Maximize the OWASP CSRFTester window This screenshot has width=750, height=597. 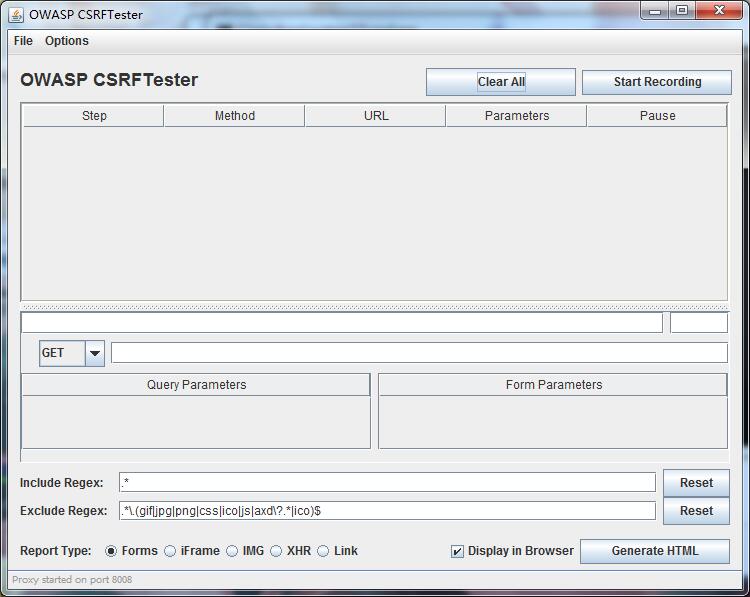(x=682, y=11)
